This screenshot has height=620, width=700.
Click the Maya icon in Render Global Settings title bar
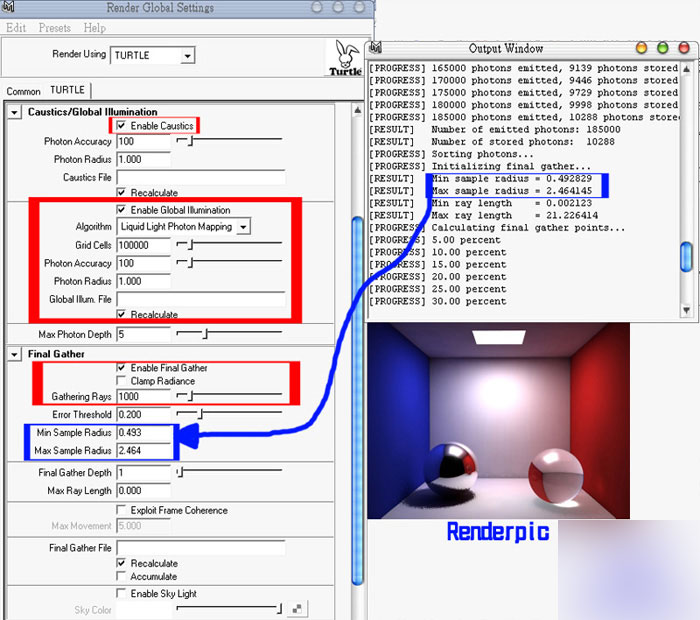(x=9, y=7)
